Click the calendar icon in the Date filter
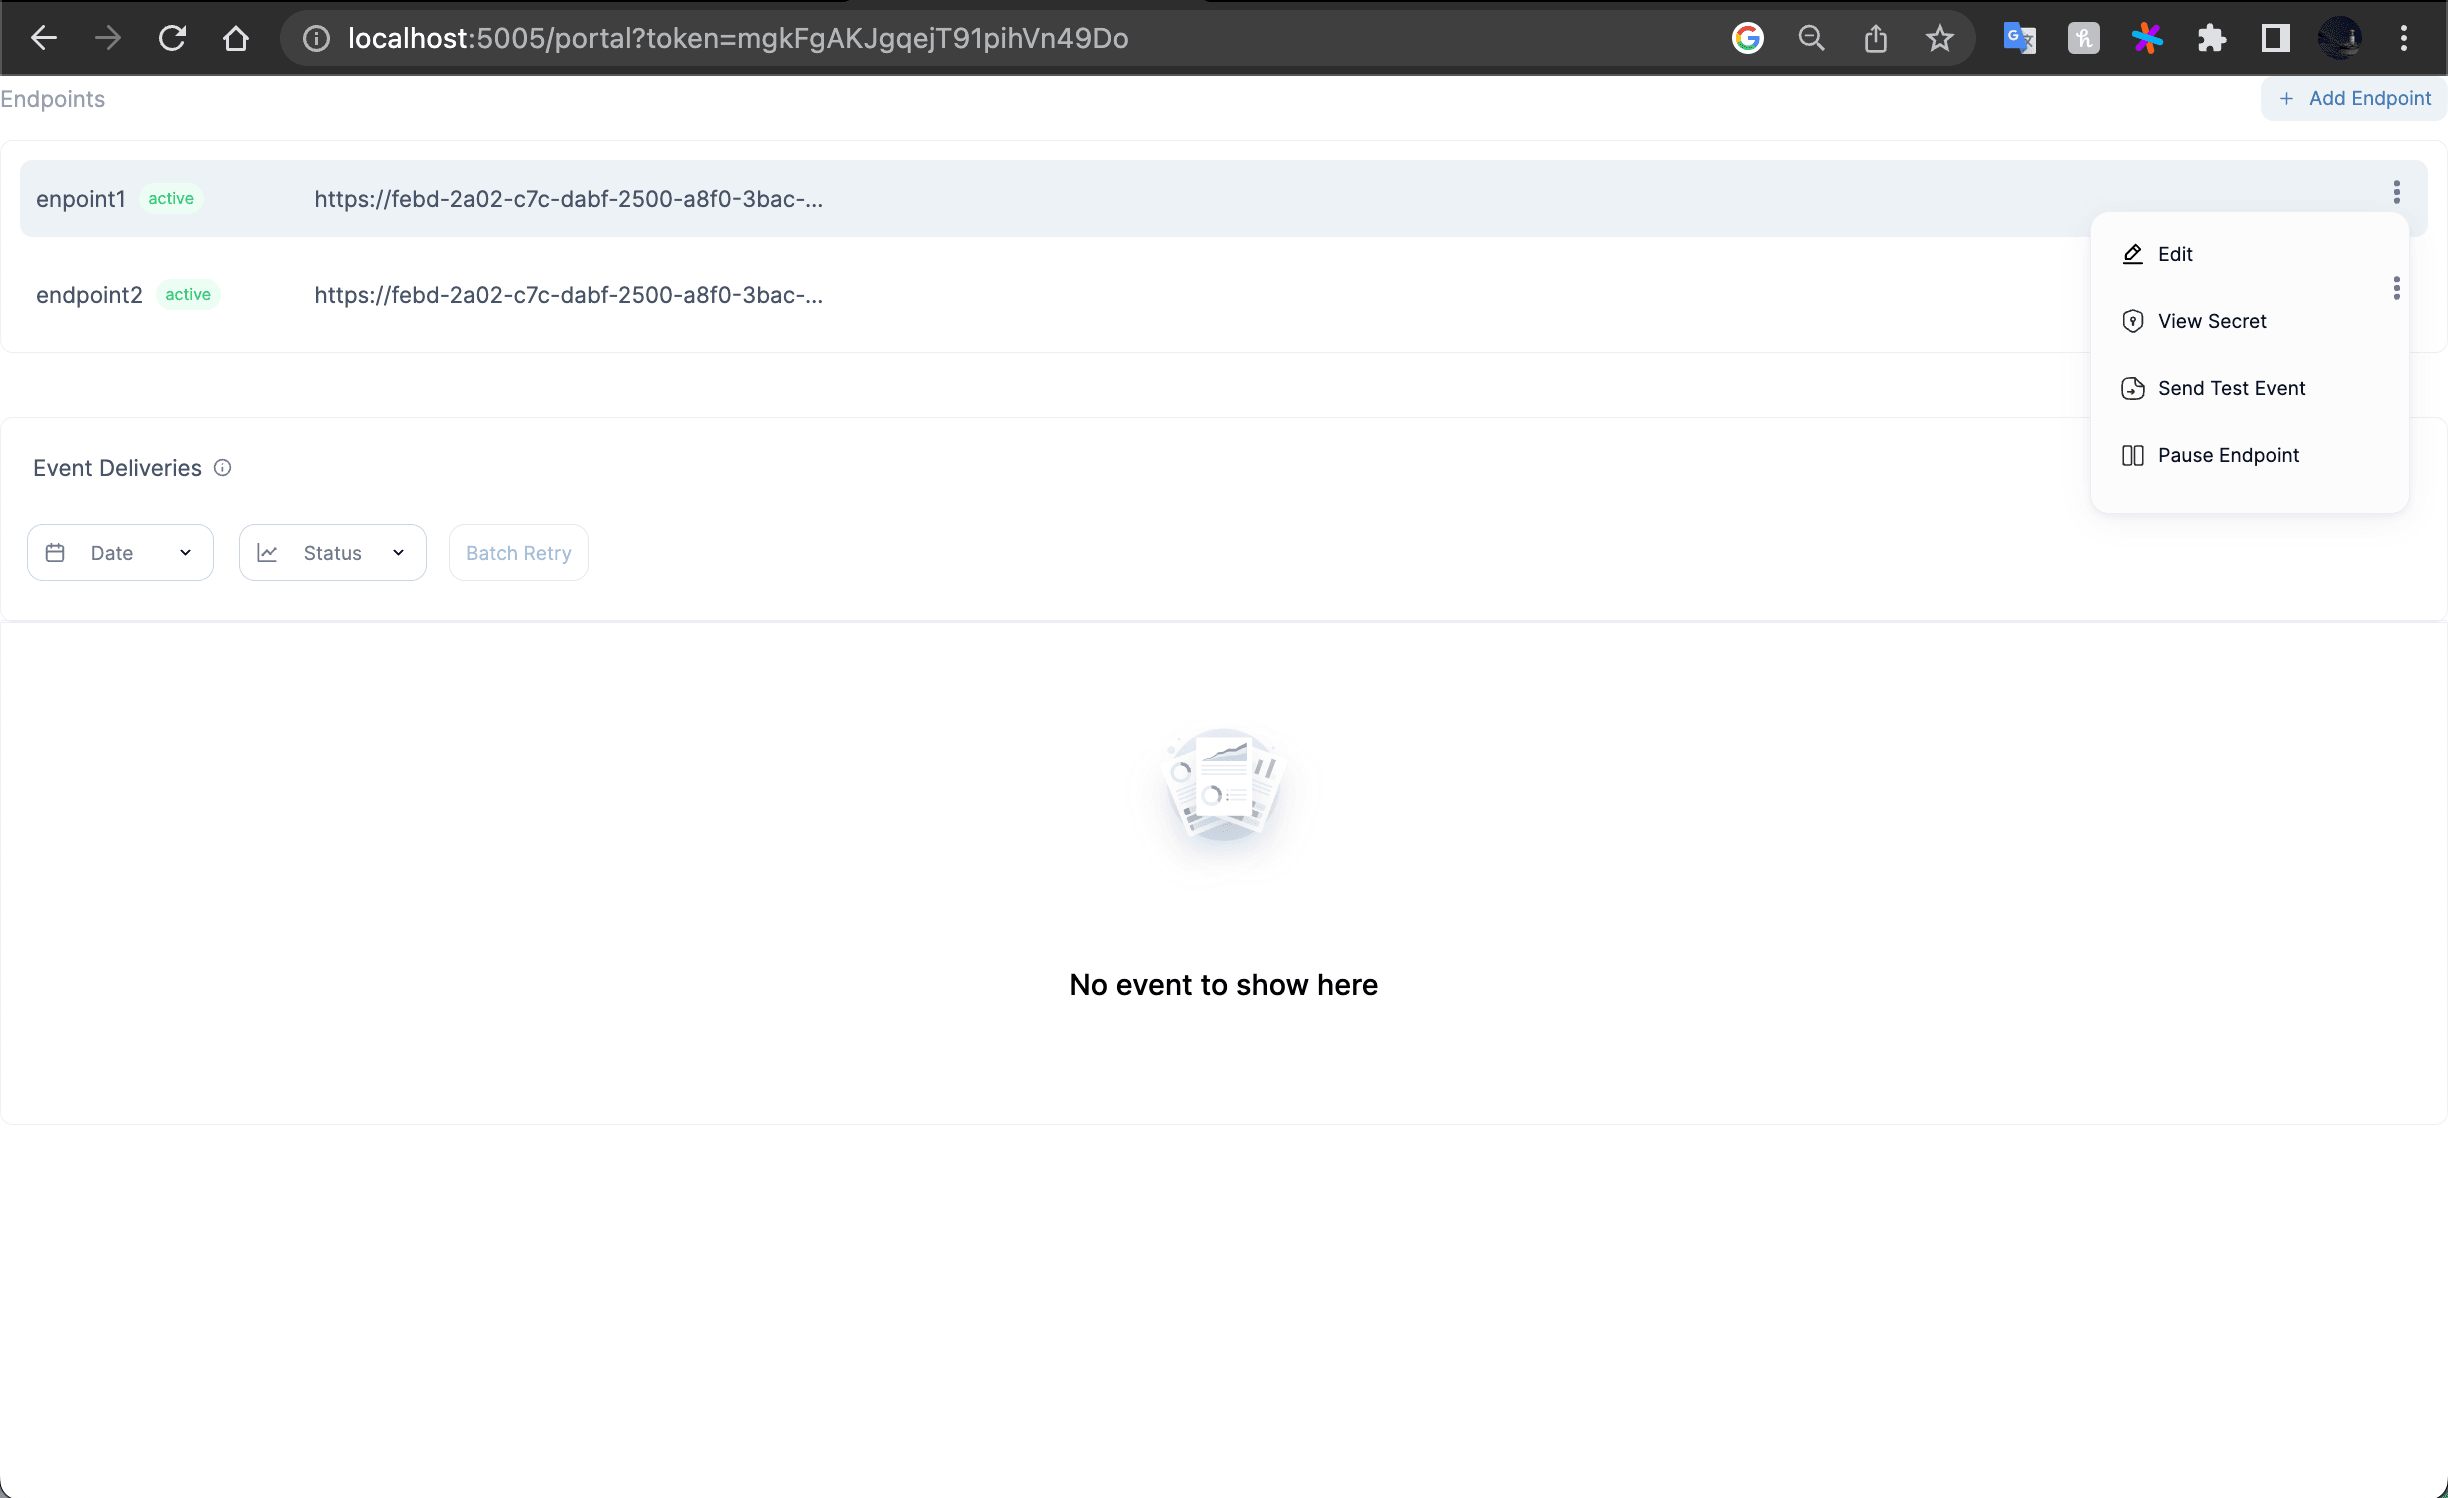This screenshot has width=2448, height=1498. pos(55,552)
